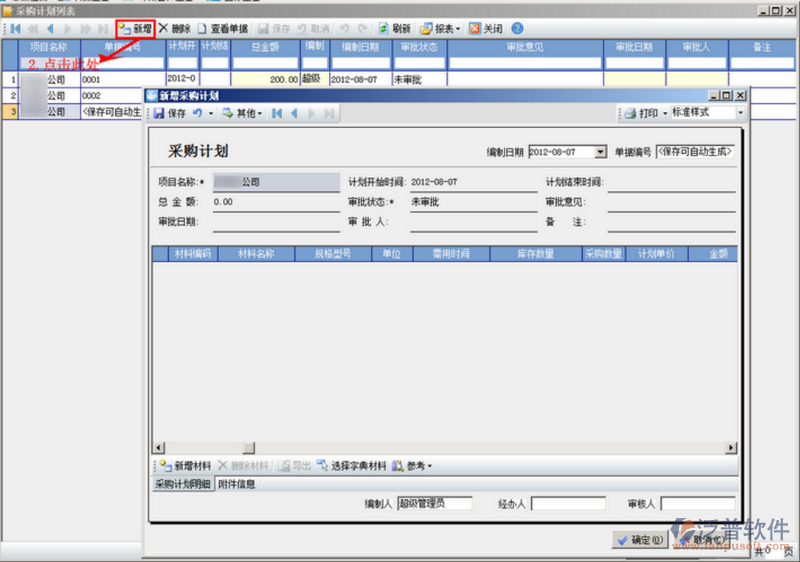Switch to the 附件信息 tab
800x562 pixels.
coord(237,485)
